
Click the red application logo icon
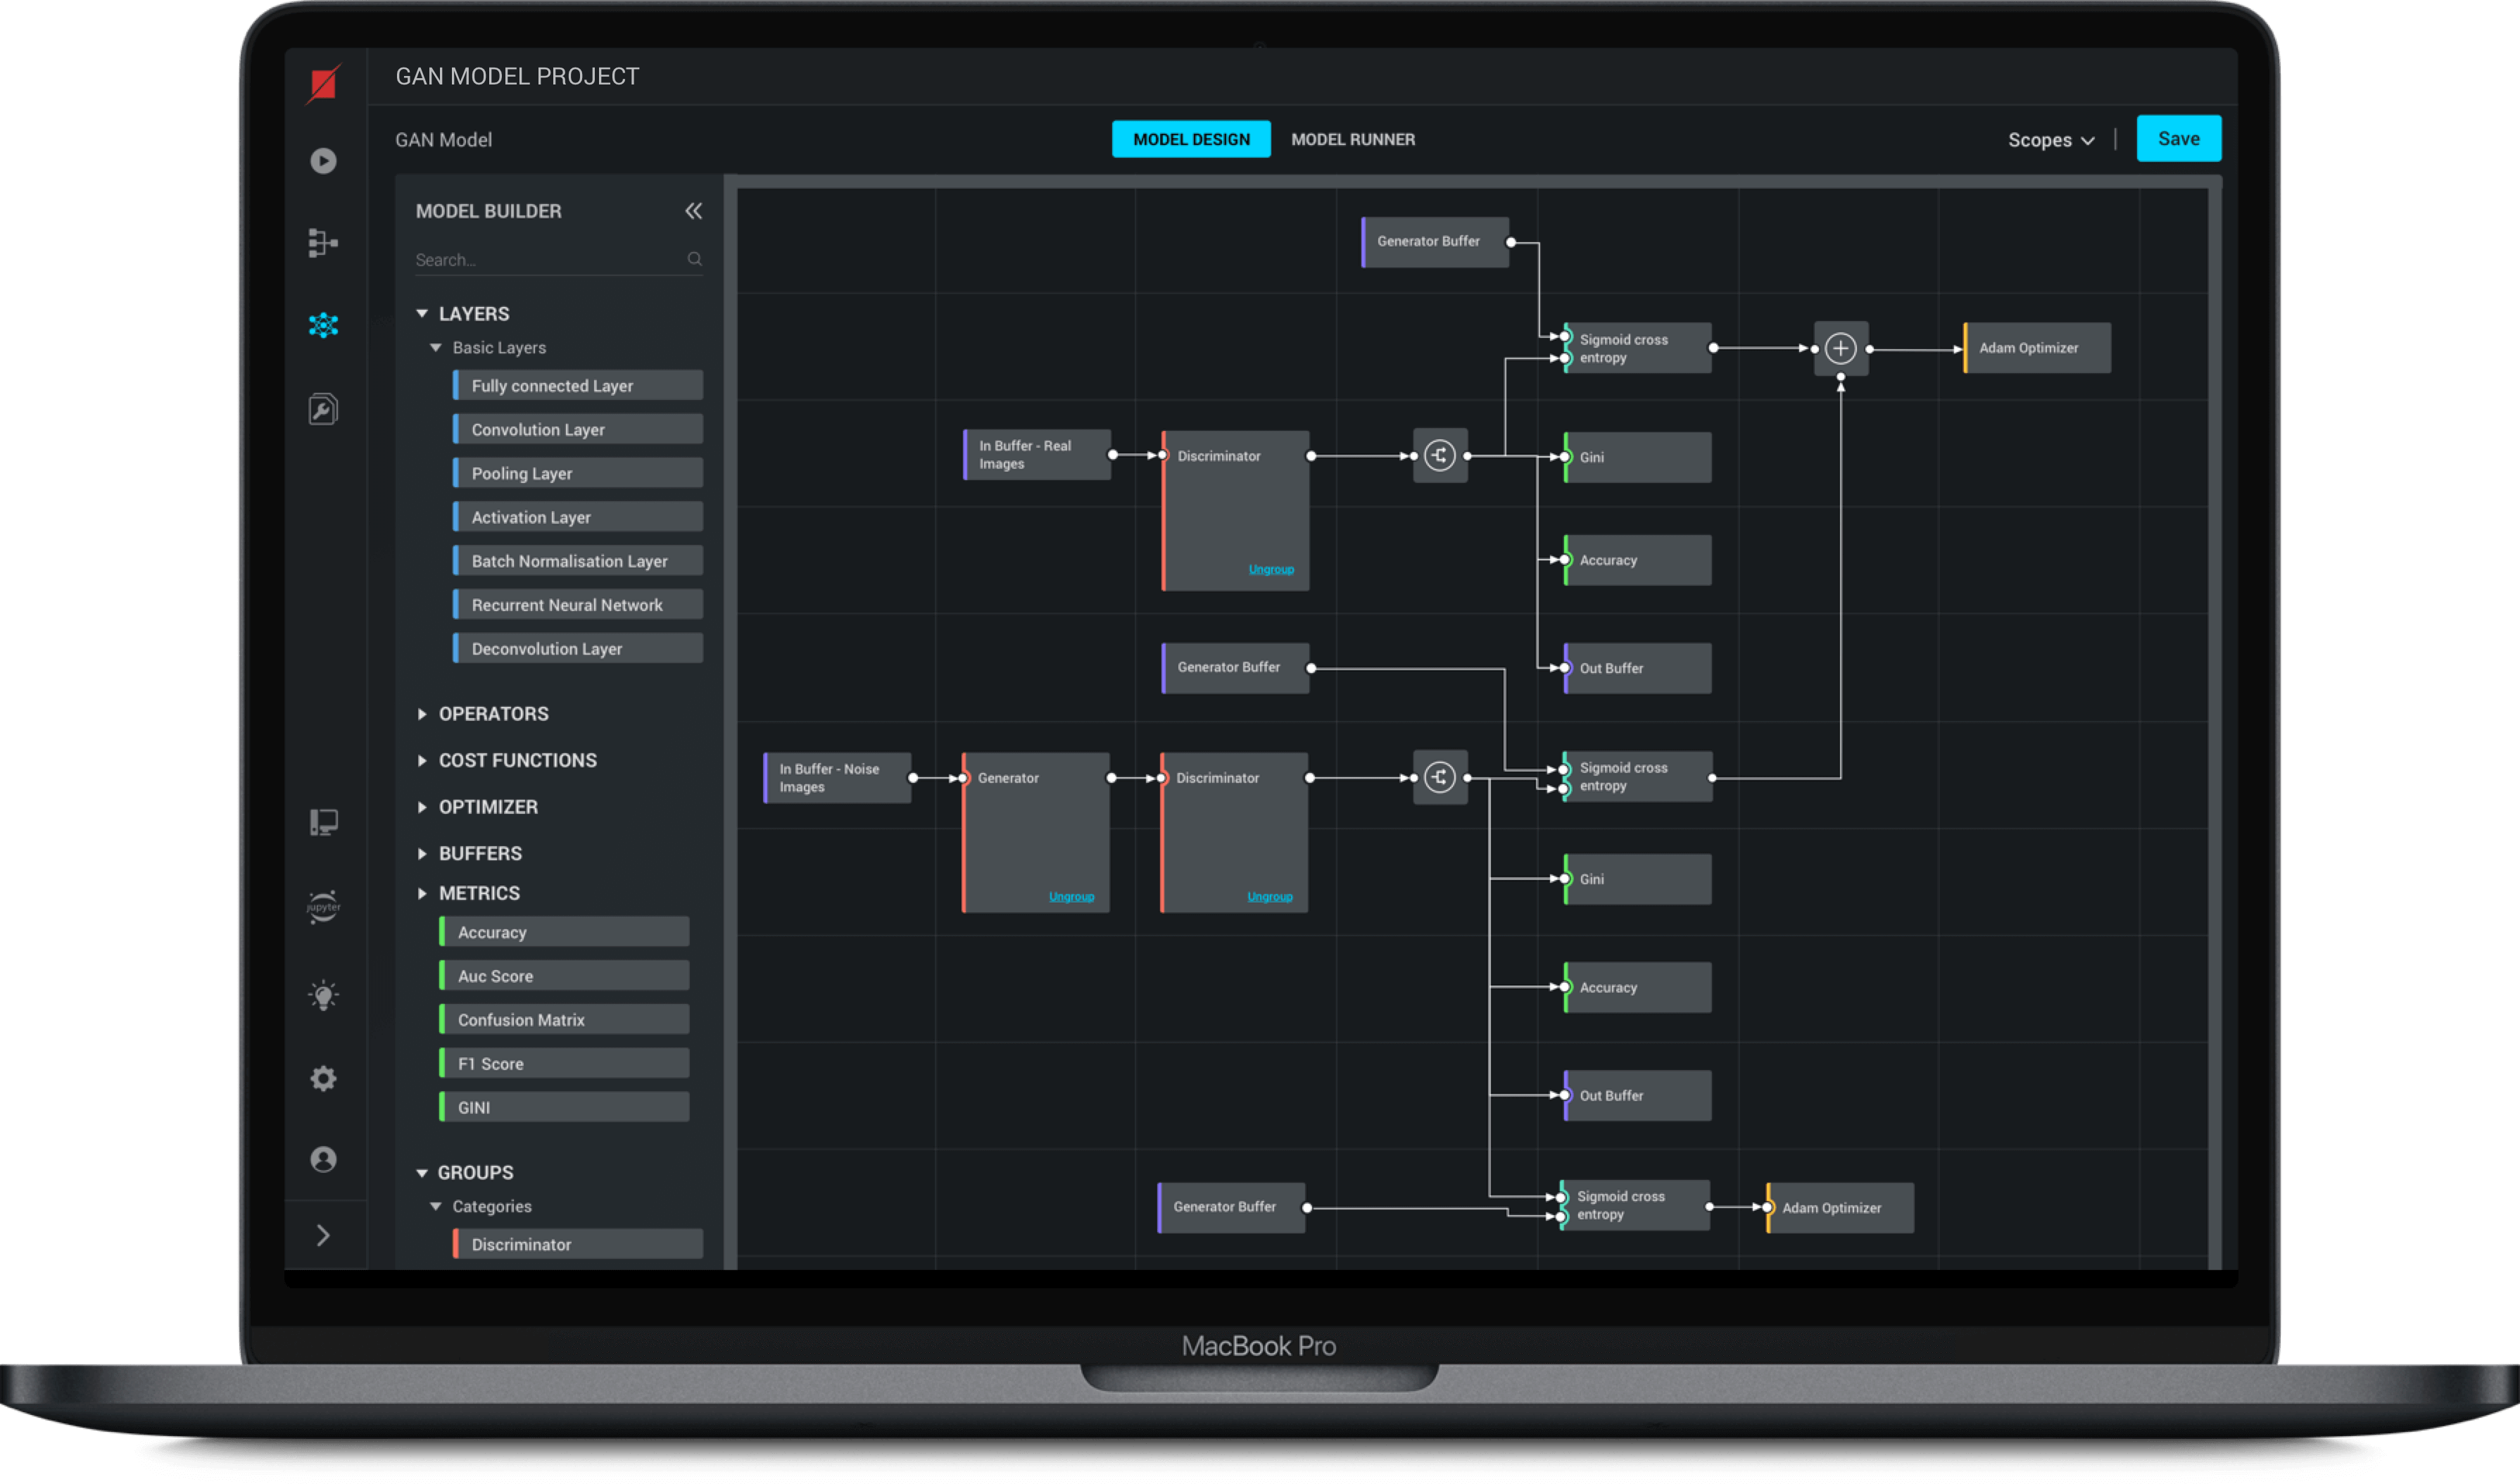[x=323, y=85]
